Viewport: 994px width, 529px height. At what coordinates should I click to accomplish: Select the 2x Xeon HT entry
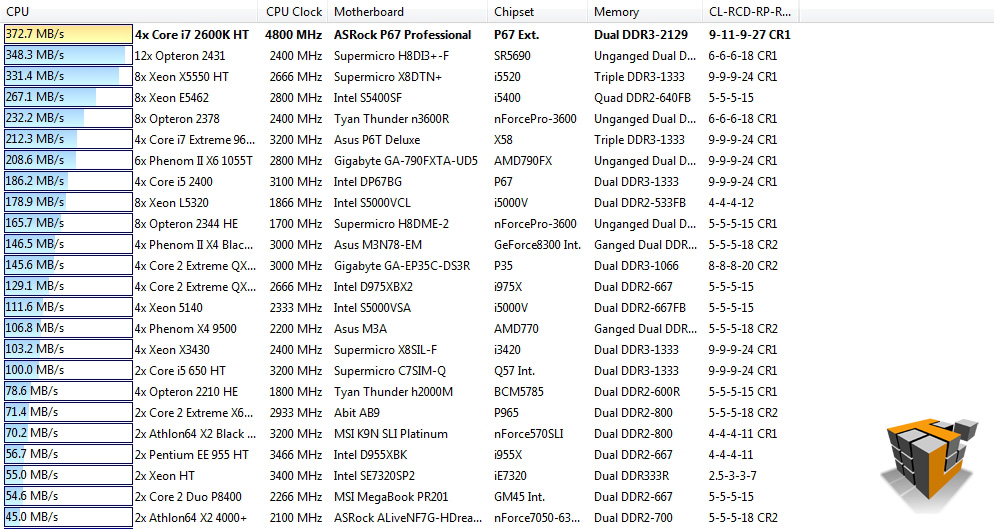(x=165, y=476)
